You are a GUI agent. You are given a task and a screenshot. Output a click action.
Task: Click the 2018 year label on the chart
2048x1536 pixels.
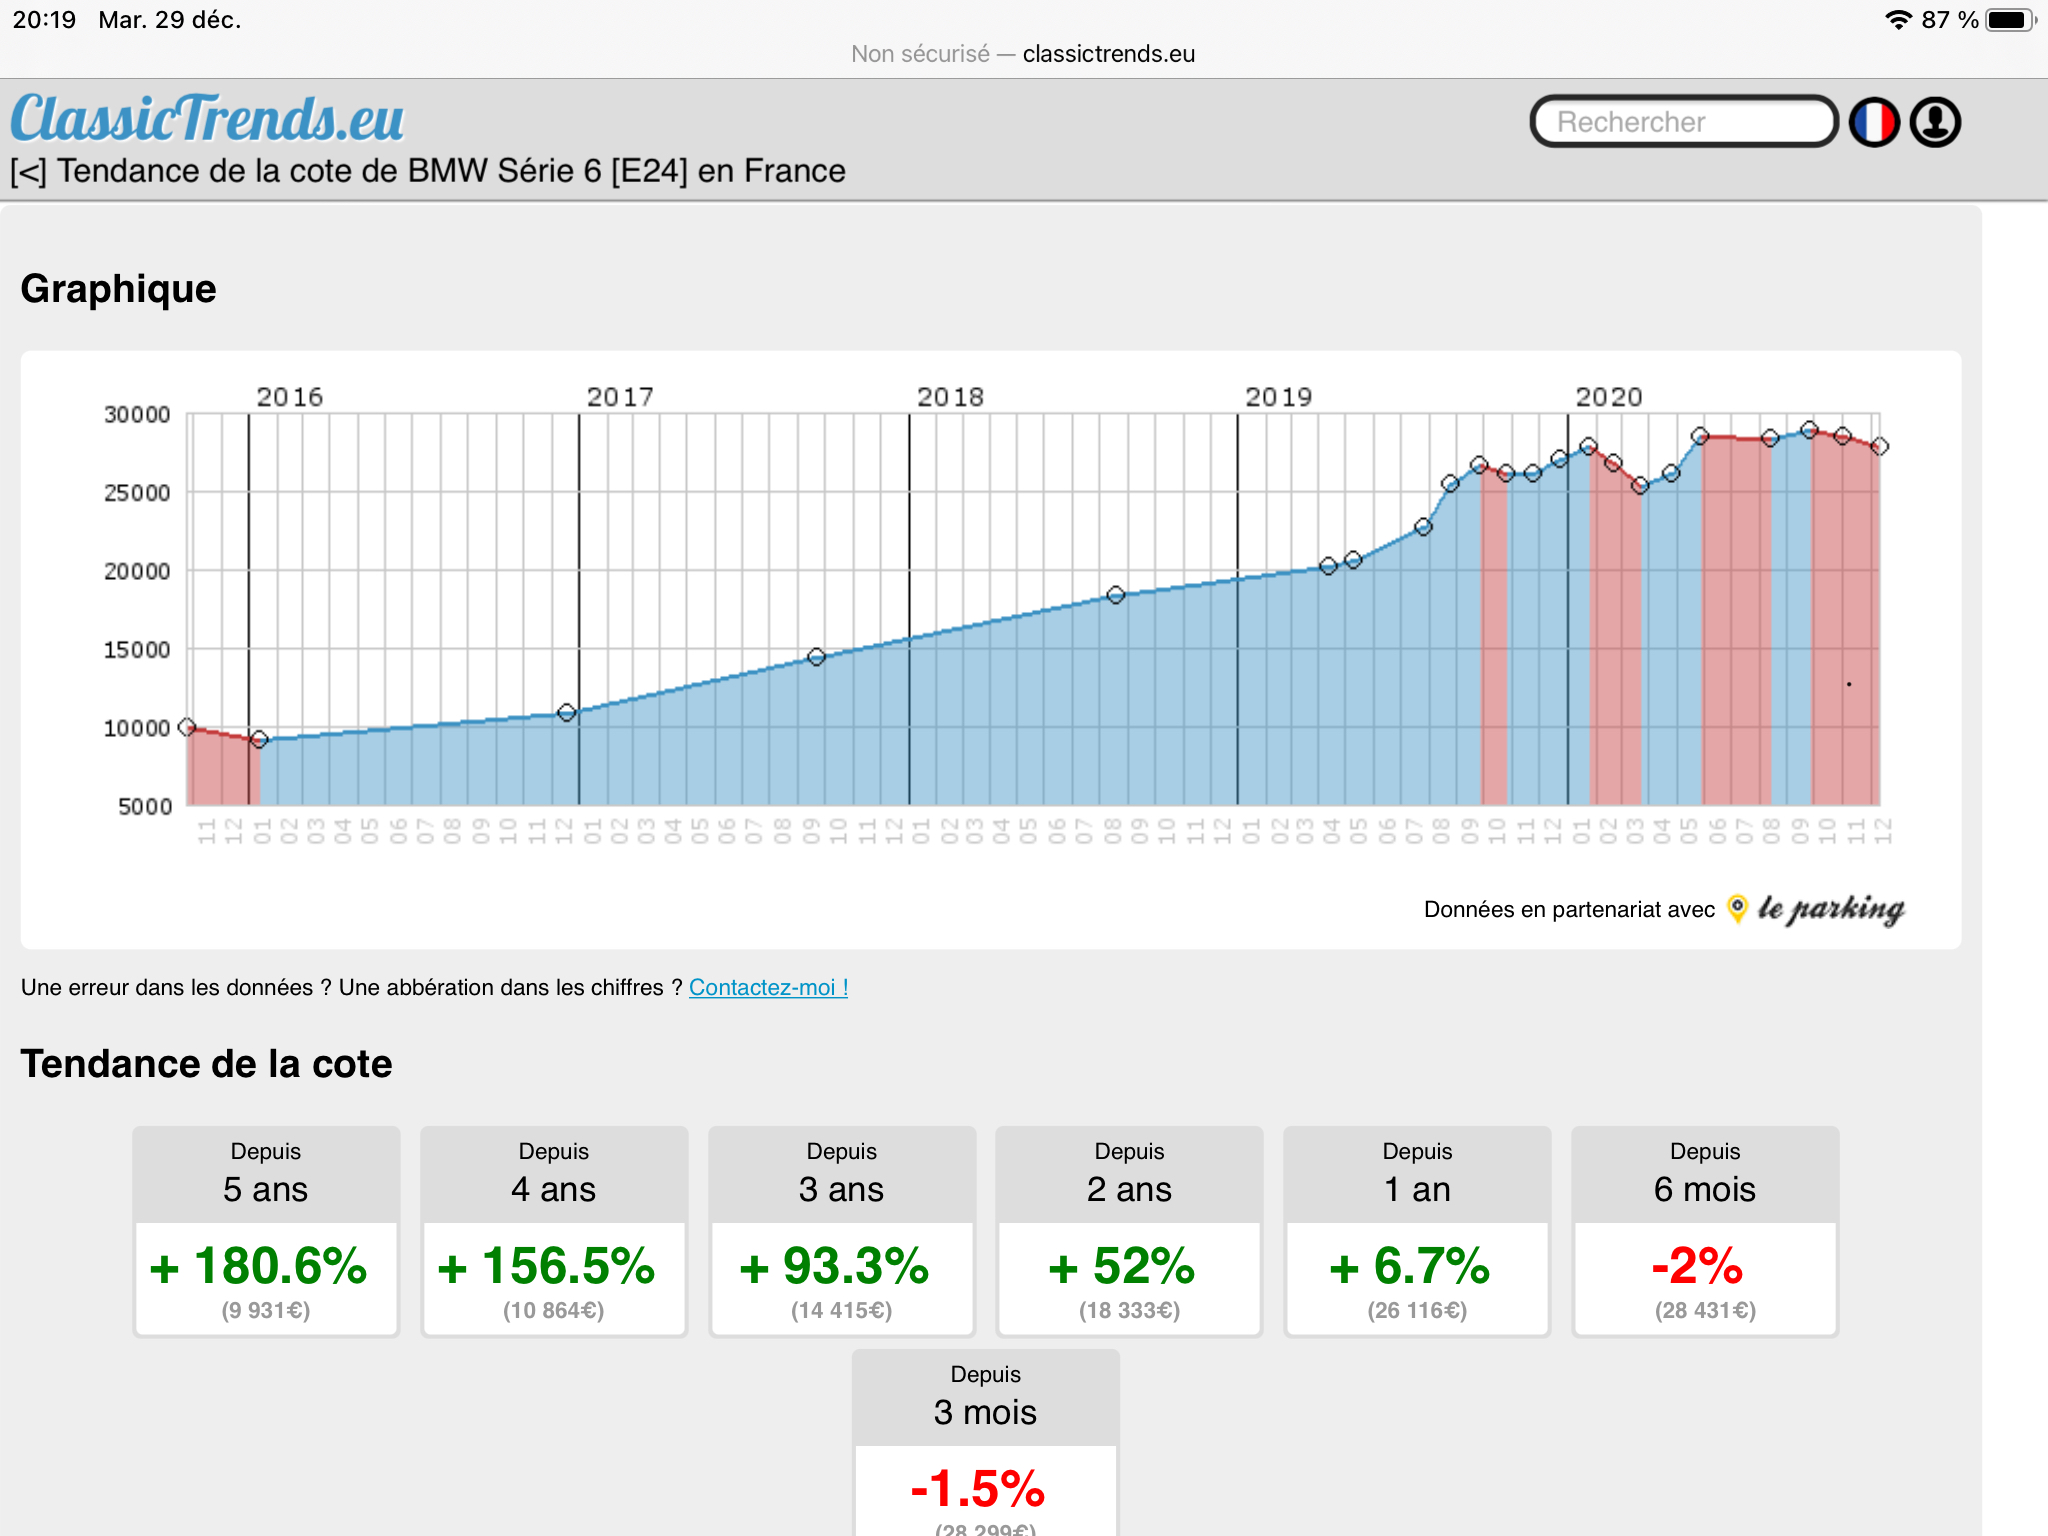(x=950, y=397)
